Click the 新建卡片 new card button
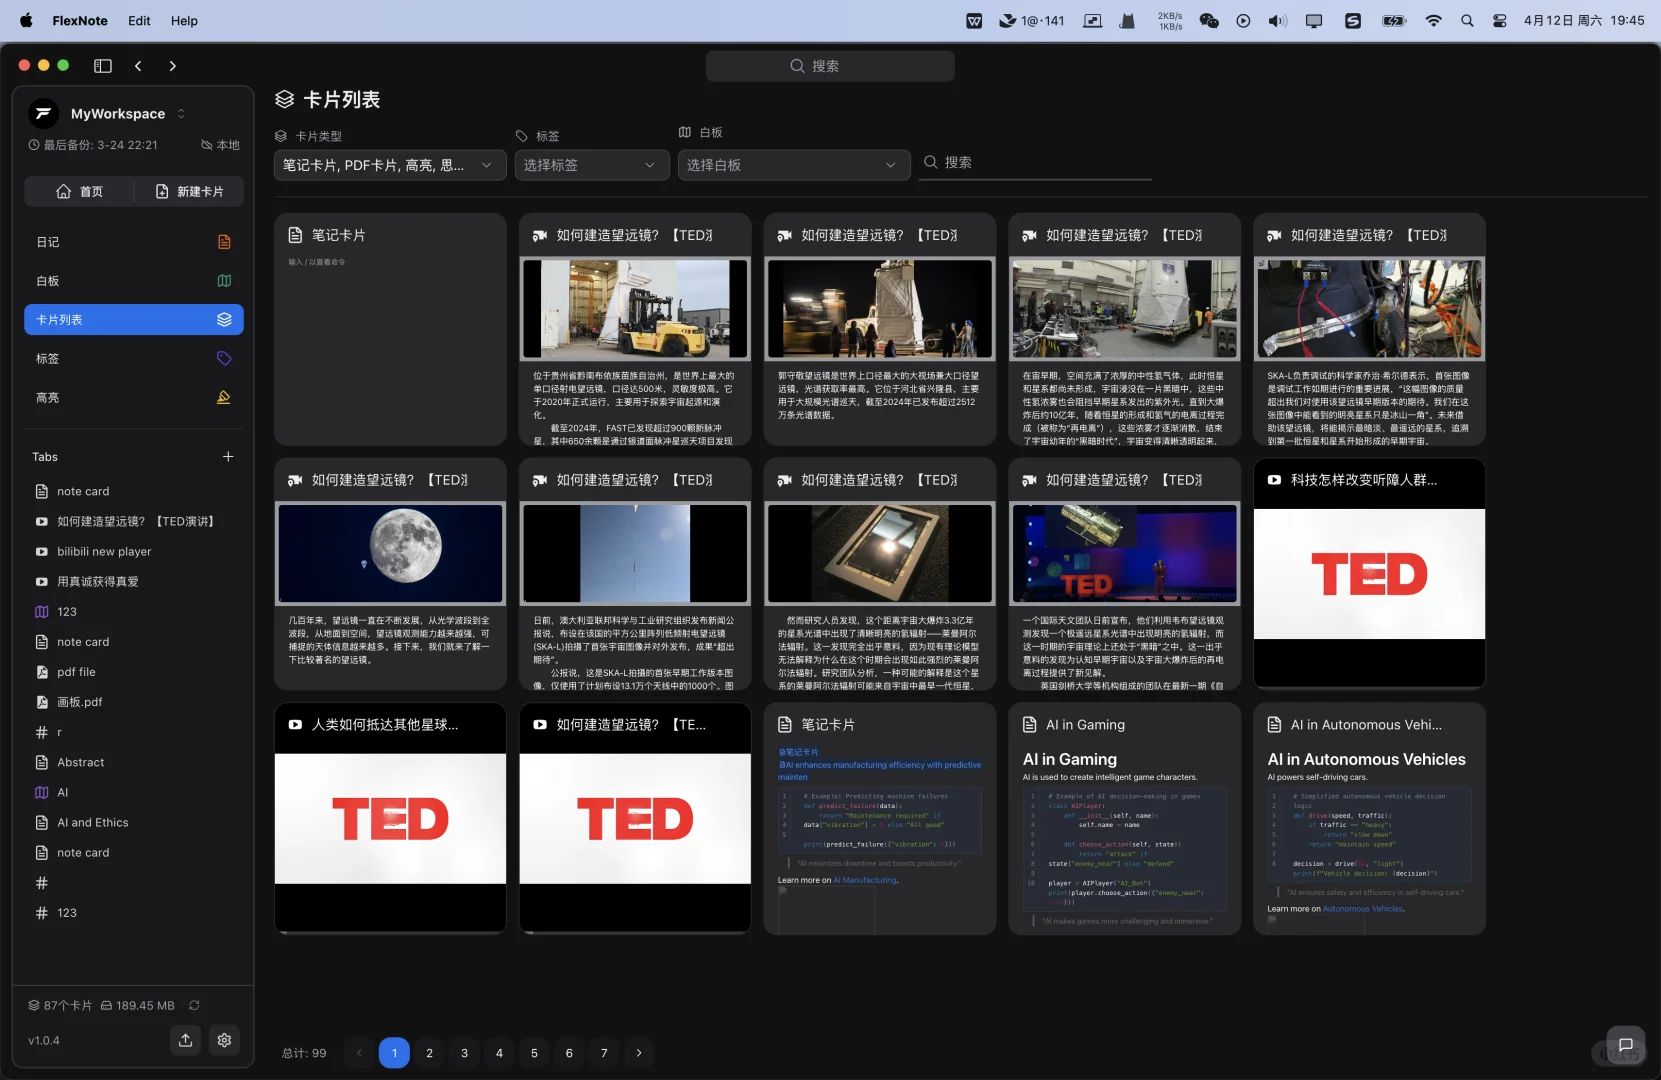This screenshot has width=1661, height=1080. 189,191
